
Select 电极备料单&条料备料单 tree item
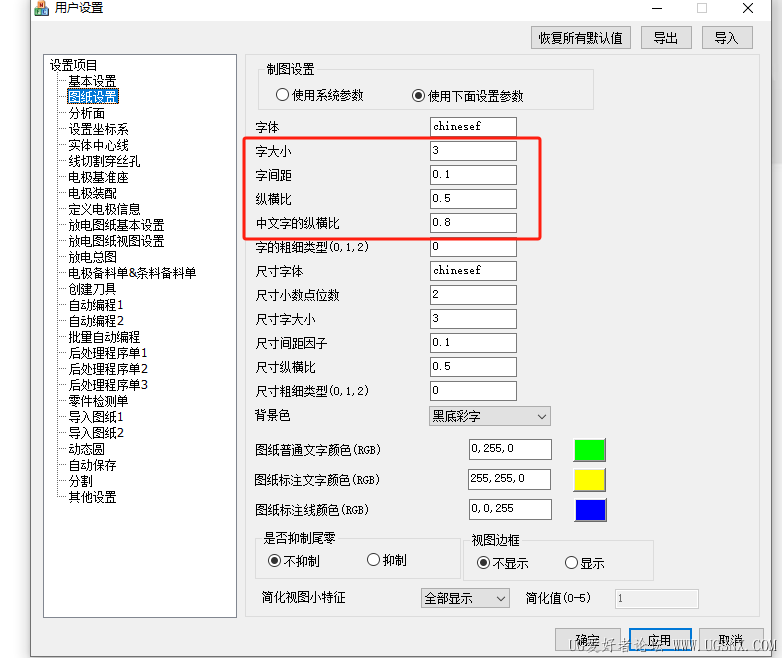coord(132,273)
